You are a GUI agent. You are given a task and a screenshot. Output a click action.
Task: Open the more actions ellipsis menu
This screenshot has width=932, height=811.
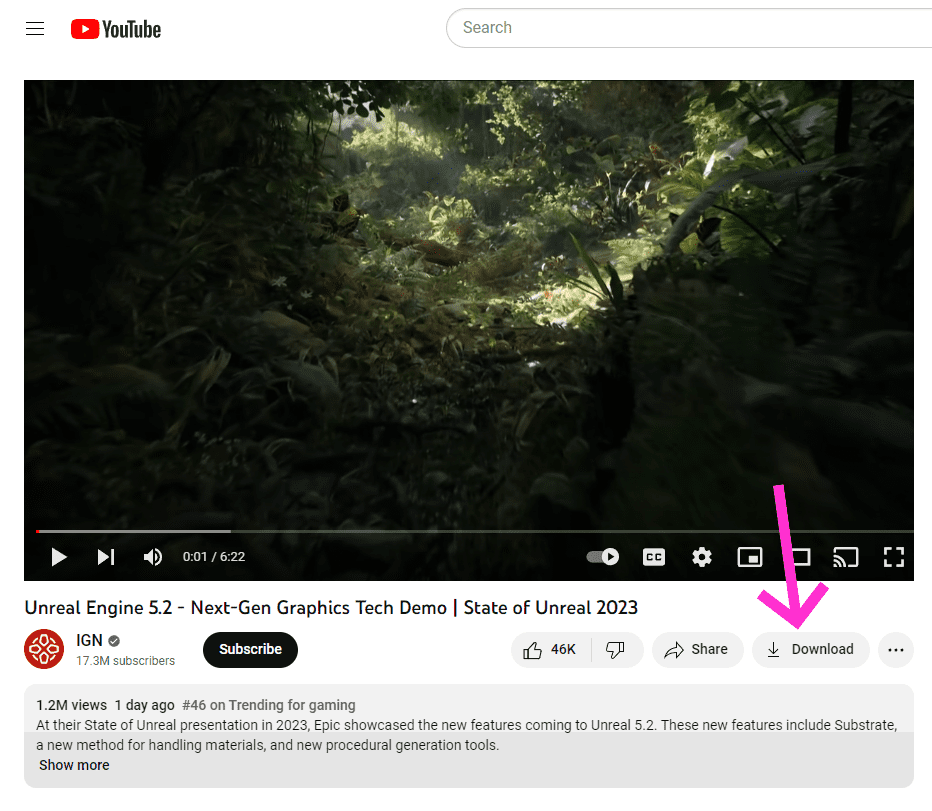[x=896, y=650]
